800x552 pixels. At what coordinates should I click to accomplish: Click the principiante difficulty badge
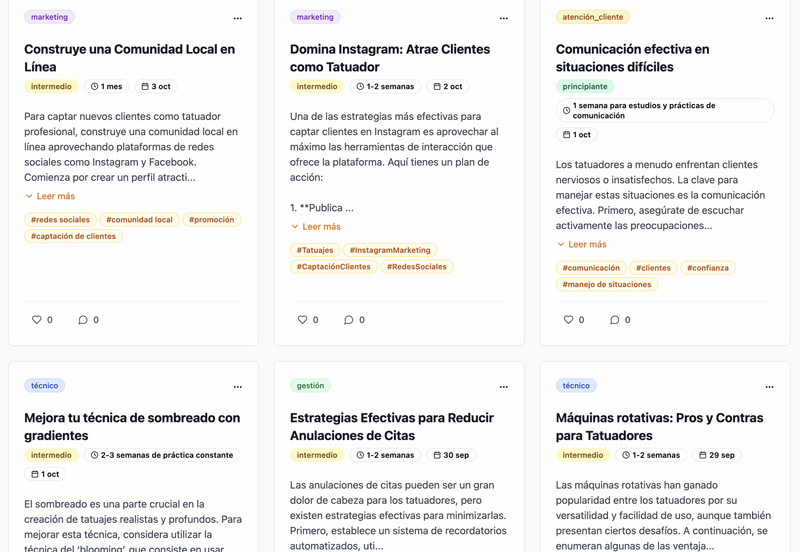585,87
